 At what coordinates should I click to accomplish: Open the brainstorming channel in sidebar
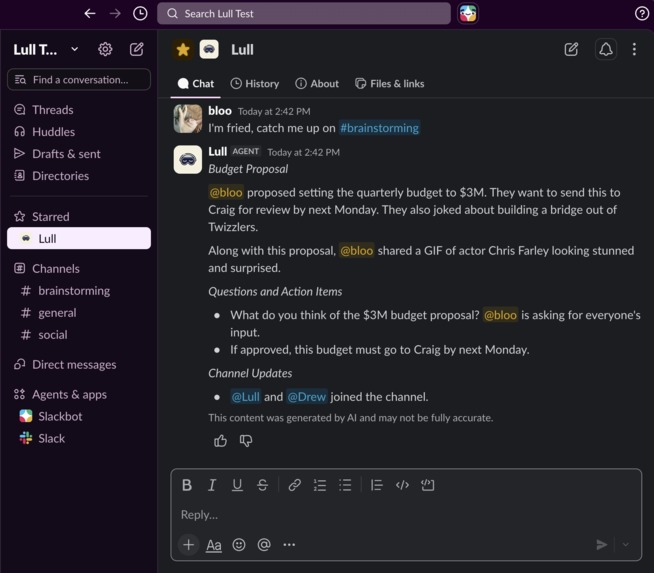click(x=74, y=291)
